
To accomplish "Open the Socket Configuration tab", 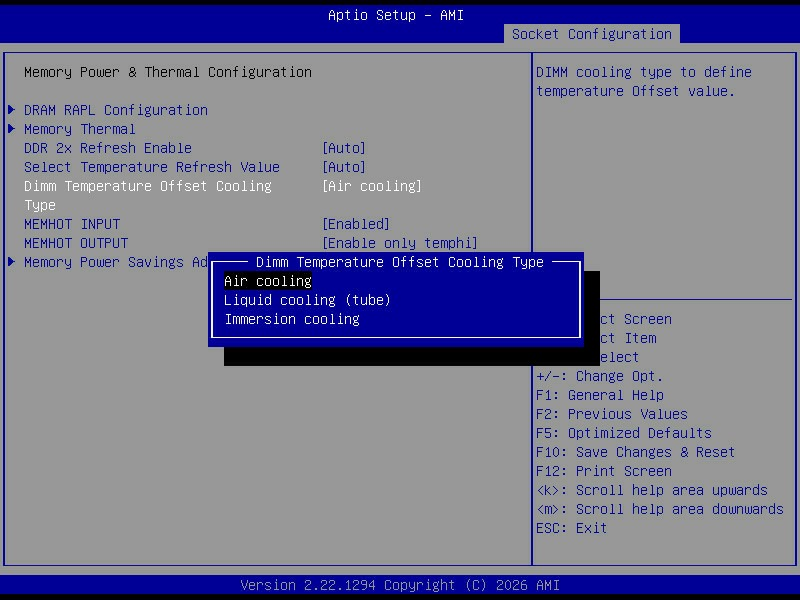I will click(x=592, y=34).
